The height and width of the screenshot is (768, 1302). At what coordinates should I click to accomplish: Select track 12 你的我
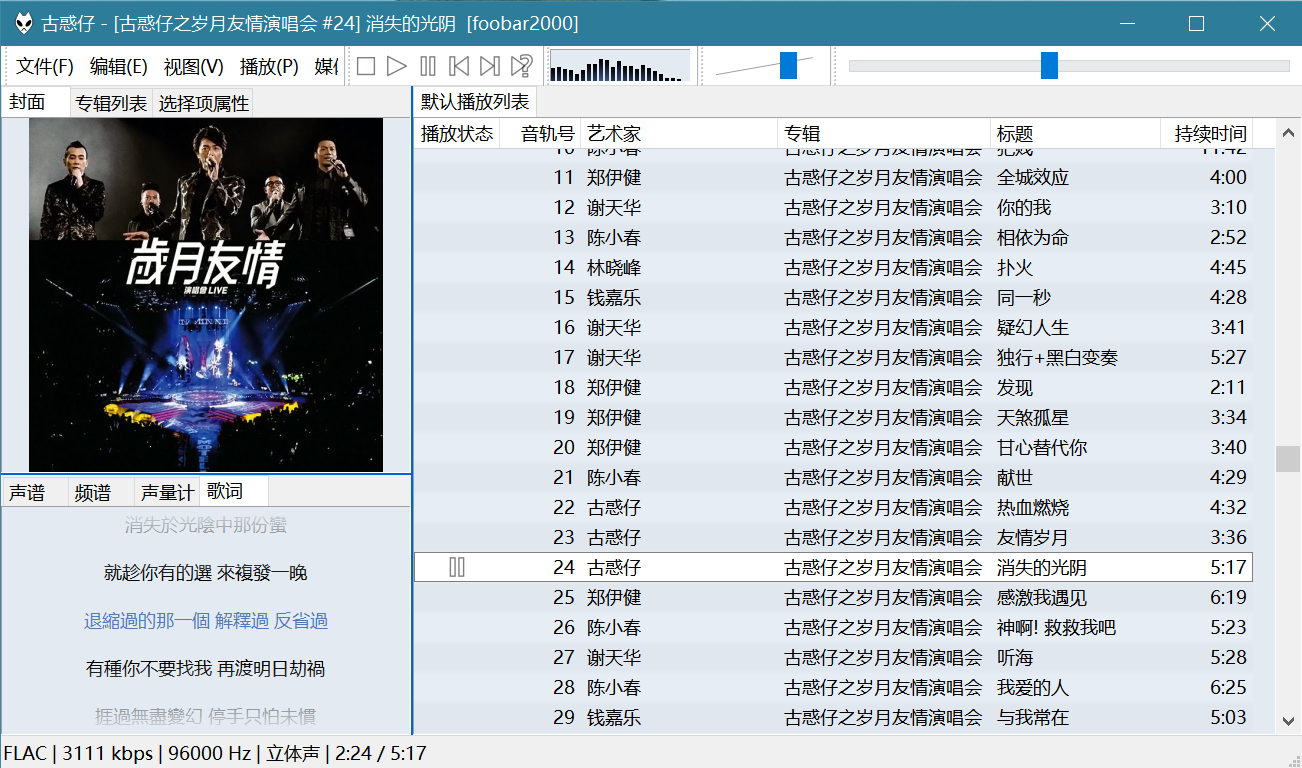(833, 207)
